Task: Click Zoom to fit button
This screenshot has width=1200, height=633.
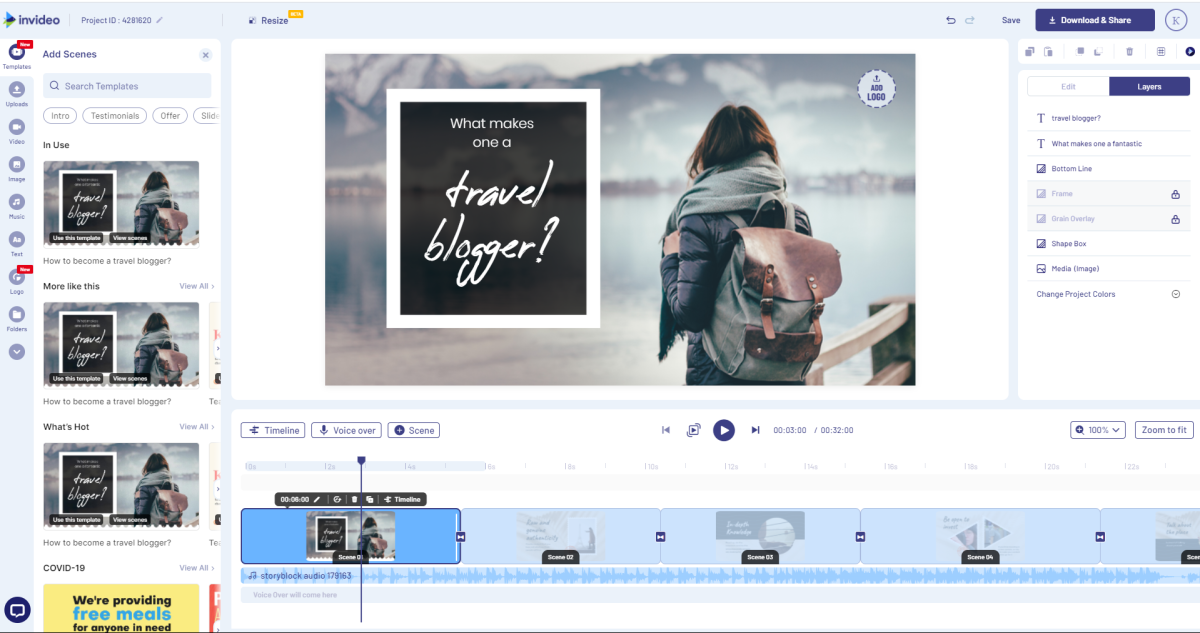Action: coord(1164,430)
